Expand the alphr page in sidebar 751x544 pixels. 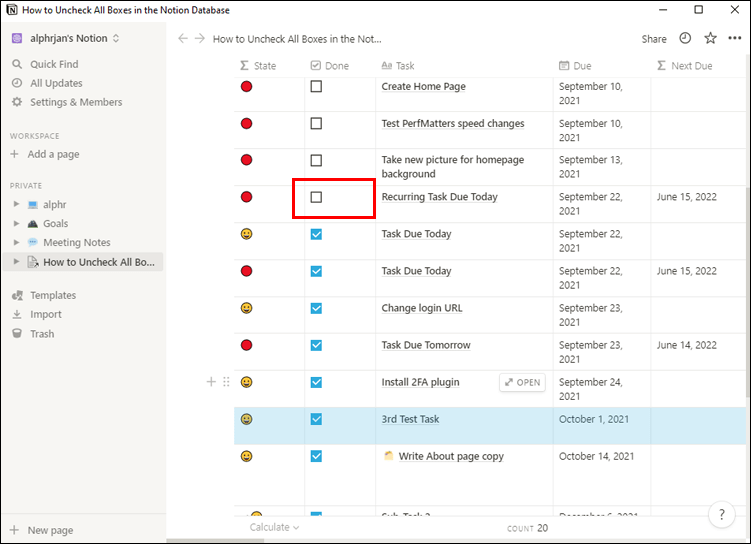tap(16, 205)
